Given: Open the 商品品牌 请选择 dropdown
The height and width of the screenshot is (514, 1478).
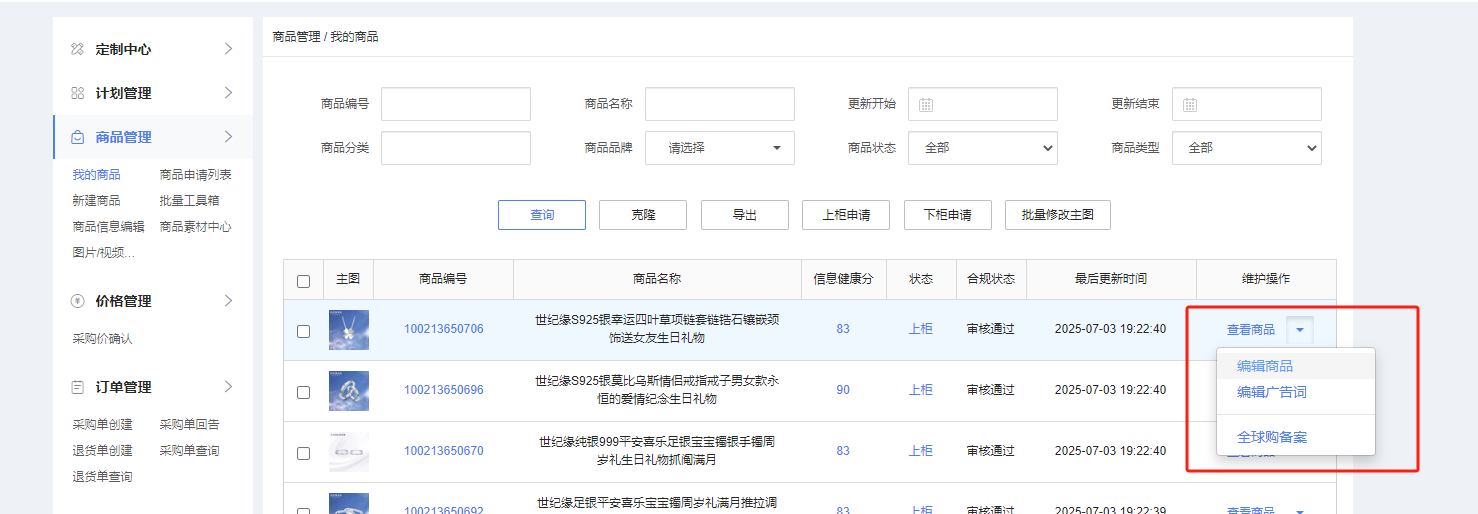Looking at the screenshot, I should (719, 148).
